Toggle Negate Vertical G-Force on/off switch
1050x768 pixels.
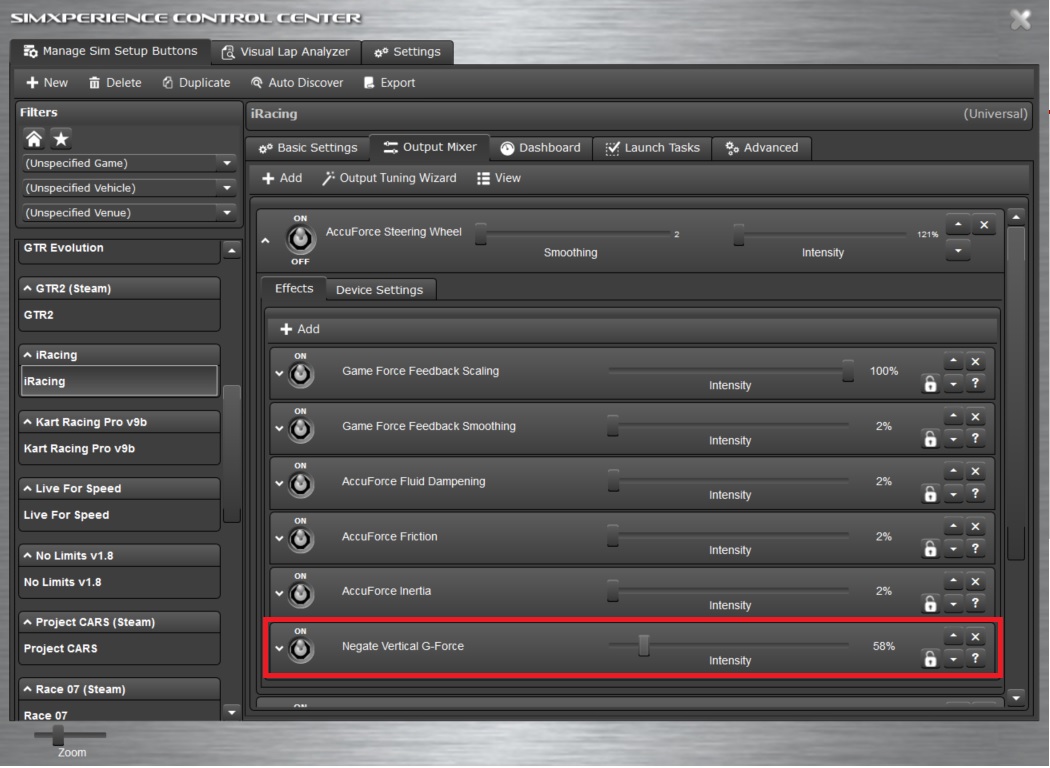point(301,649)
